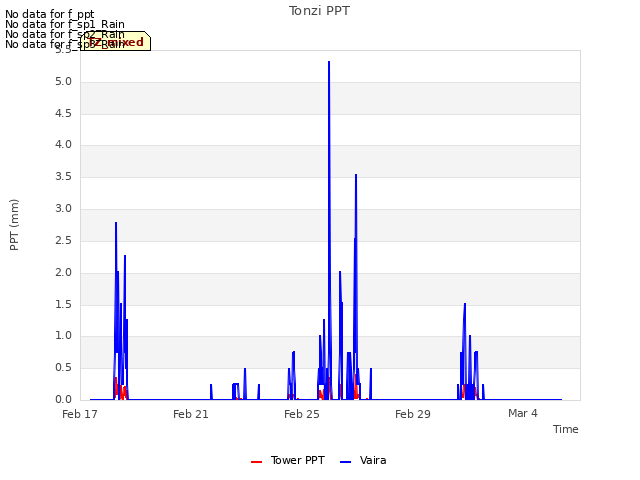Click the 4.0 y-axis tick label
Viewport: 640px width, 480px height.
pos(63,145)
